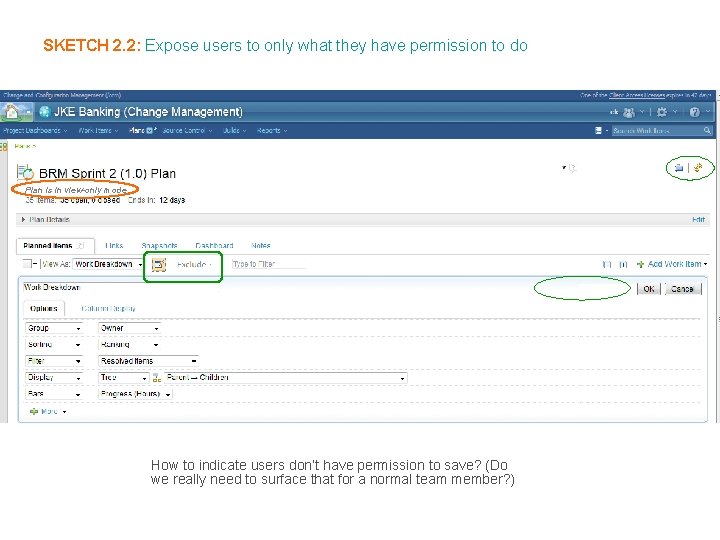The image size is (720, 540).
Task: Click the edit plan view icon before Exclude
Action: pos(159,264)
